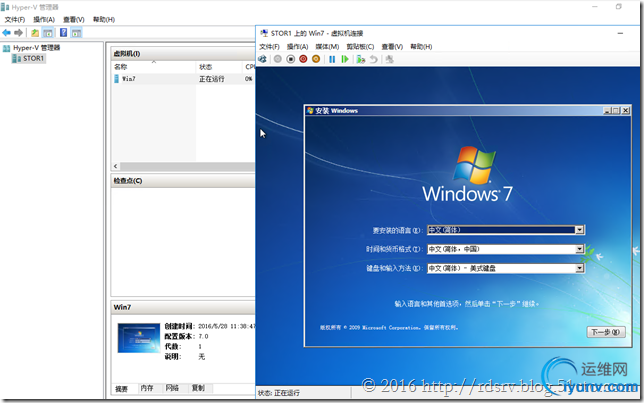This screenshot has height=403, width=644.
Task: Open 文件(F) menu in VM connection window
Action: 269,46
